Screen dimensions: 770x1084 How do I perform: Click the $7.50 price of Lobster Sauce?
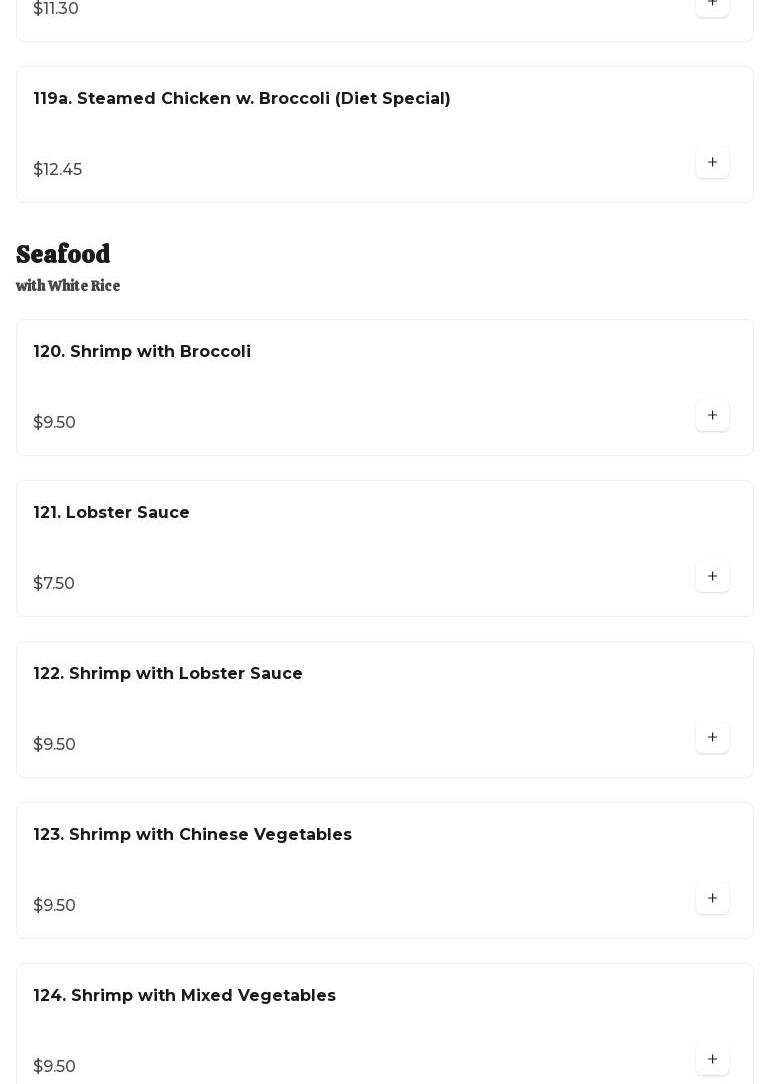point(54,583)
